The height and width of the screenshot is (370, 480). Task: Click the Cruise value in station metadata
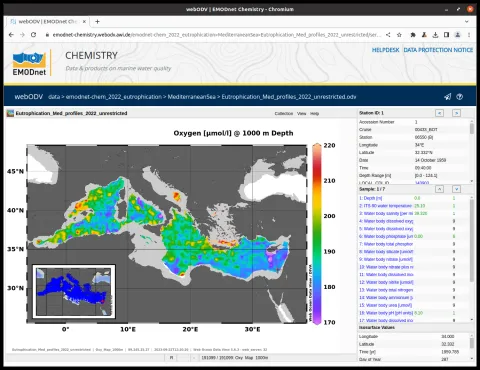pos(426,130)
